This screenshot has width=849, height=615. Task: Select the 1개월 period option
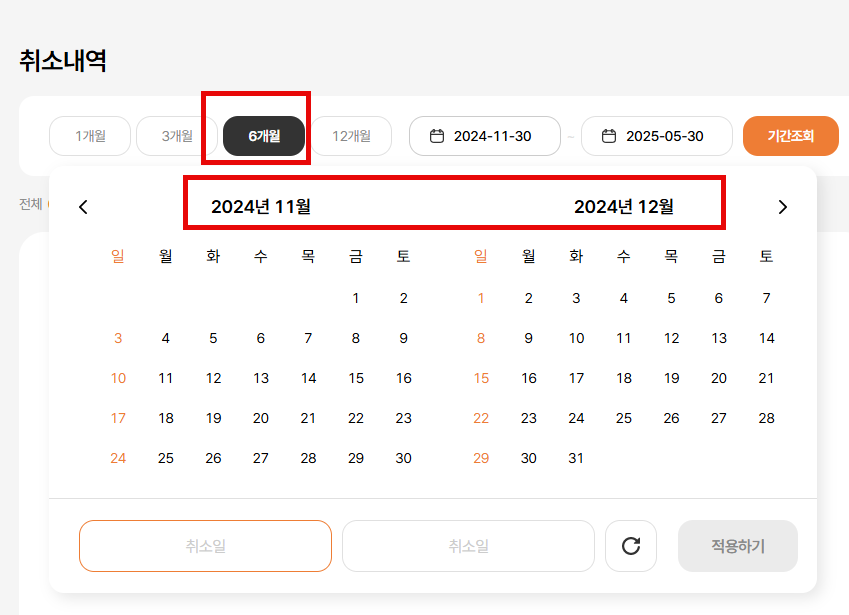point(90,136)
